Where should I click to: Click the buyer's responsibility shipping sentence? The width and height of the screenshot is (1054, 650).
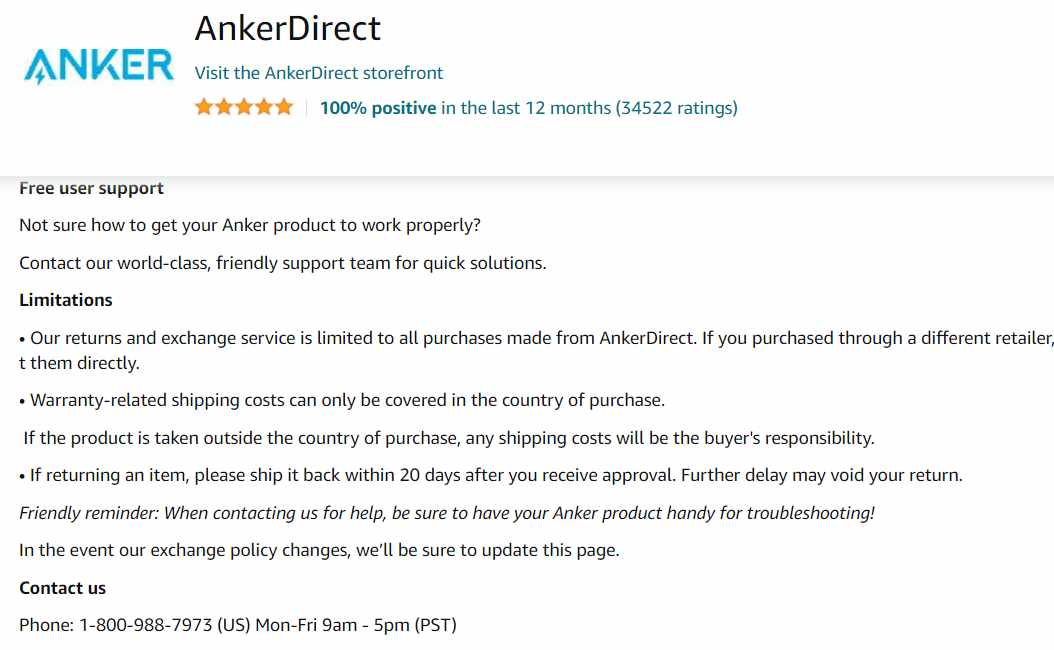(x=449, y=438)
